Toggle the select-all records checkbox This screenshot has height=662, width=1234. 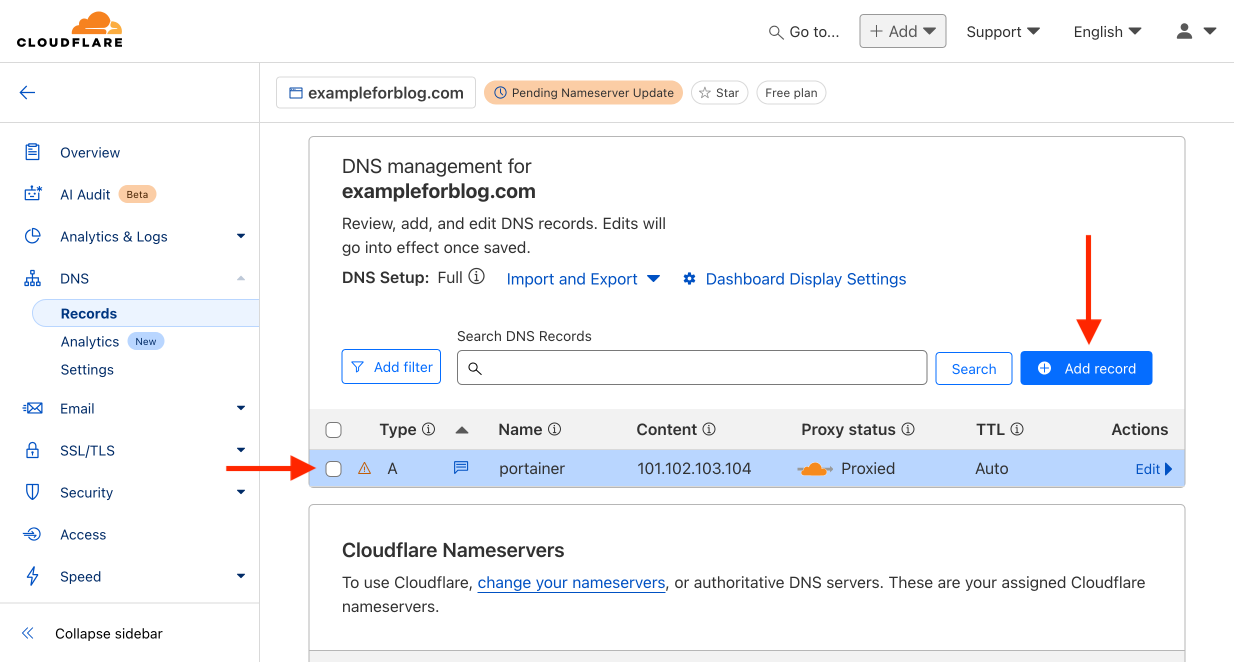coord(334,430)
